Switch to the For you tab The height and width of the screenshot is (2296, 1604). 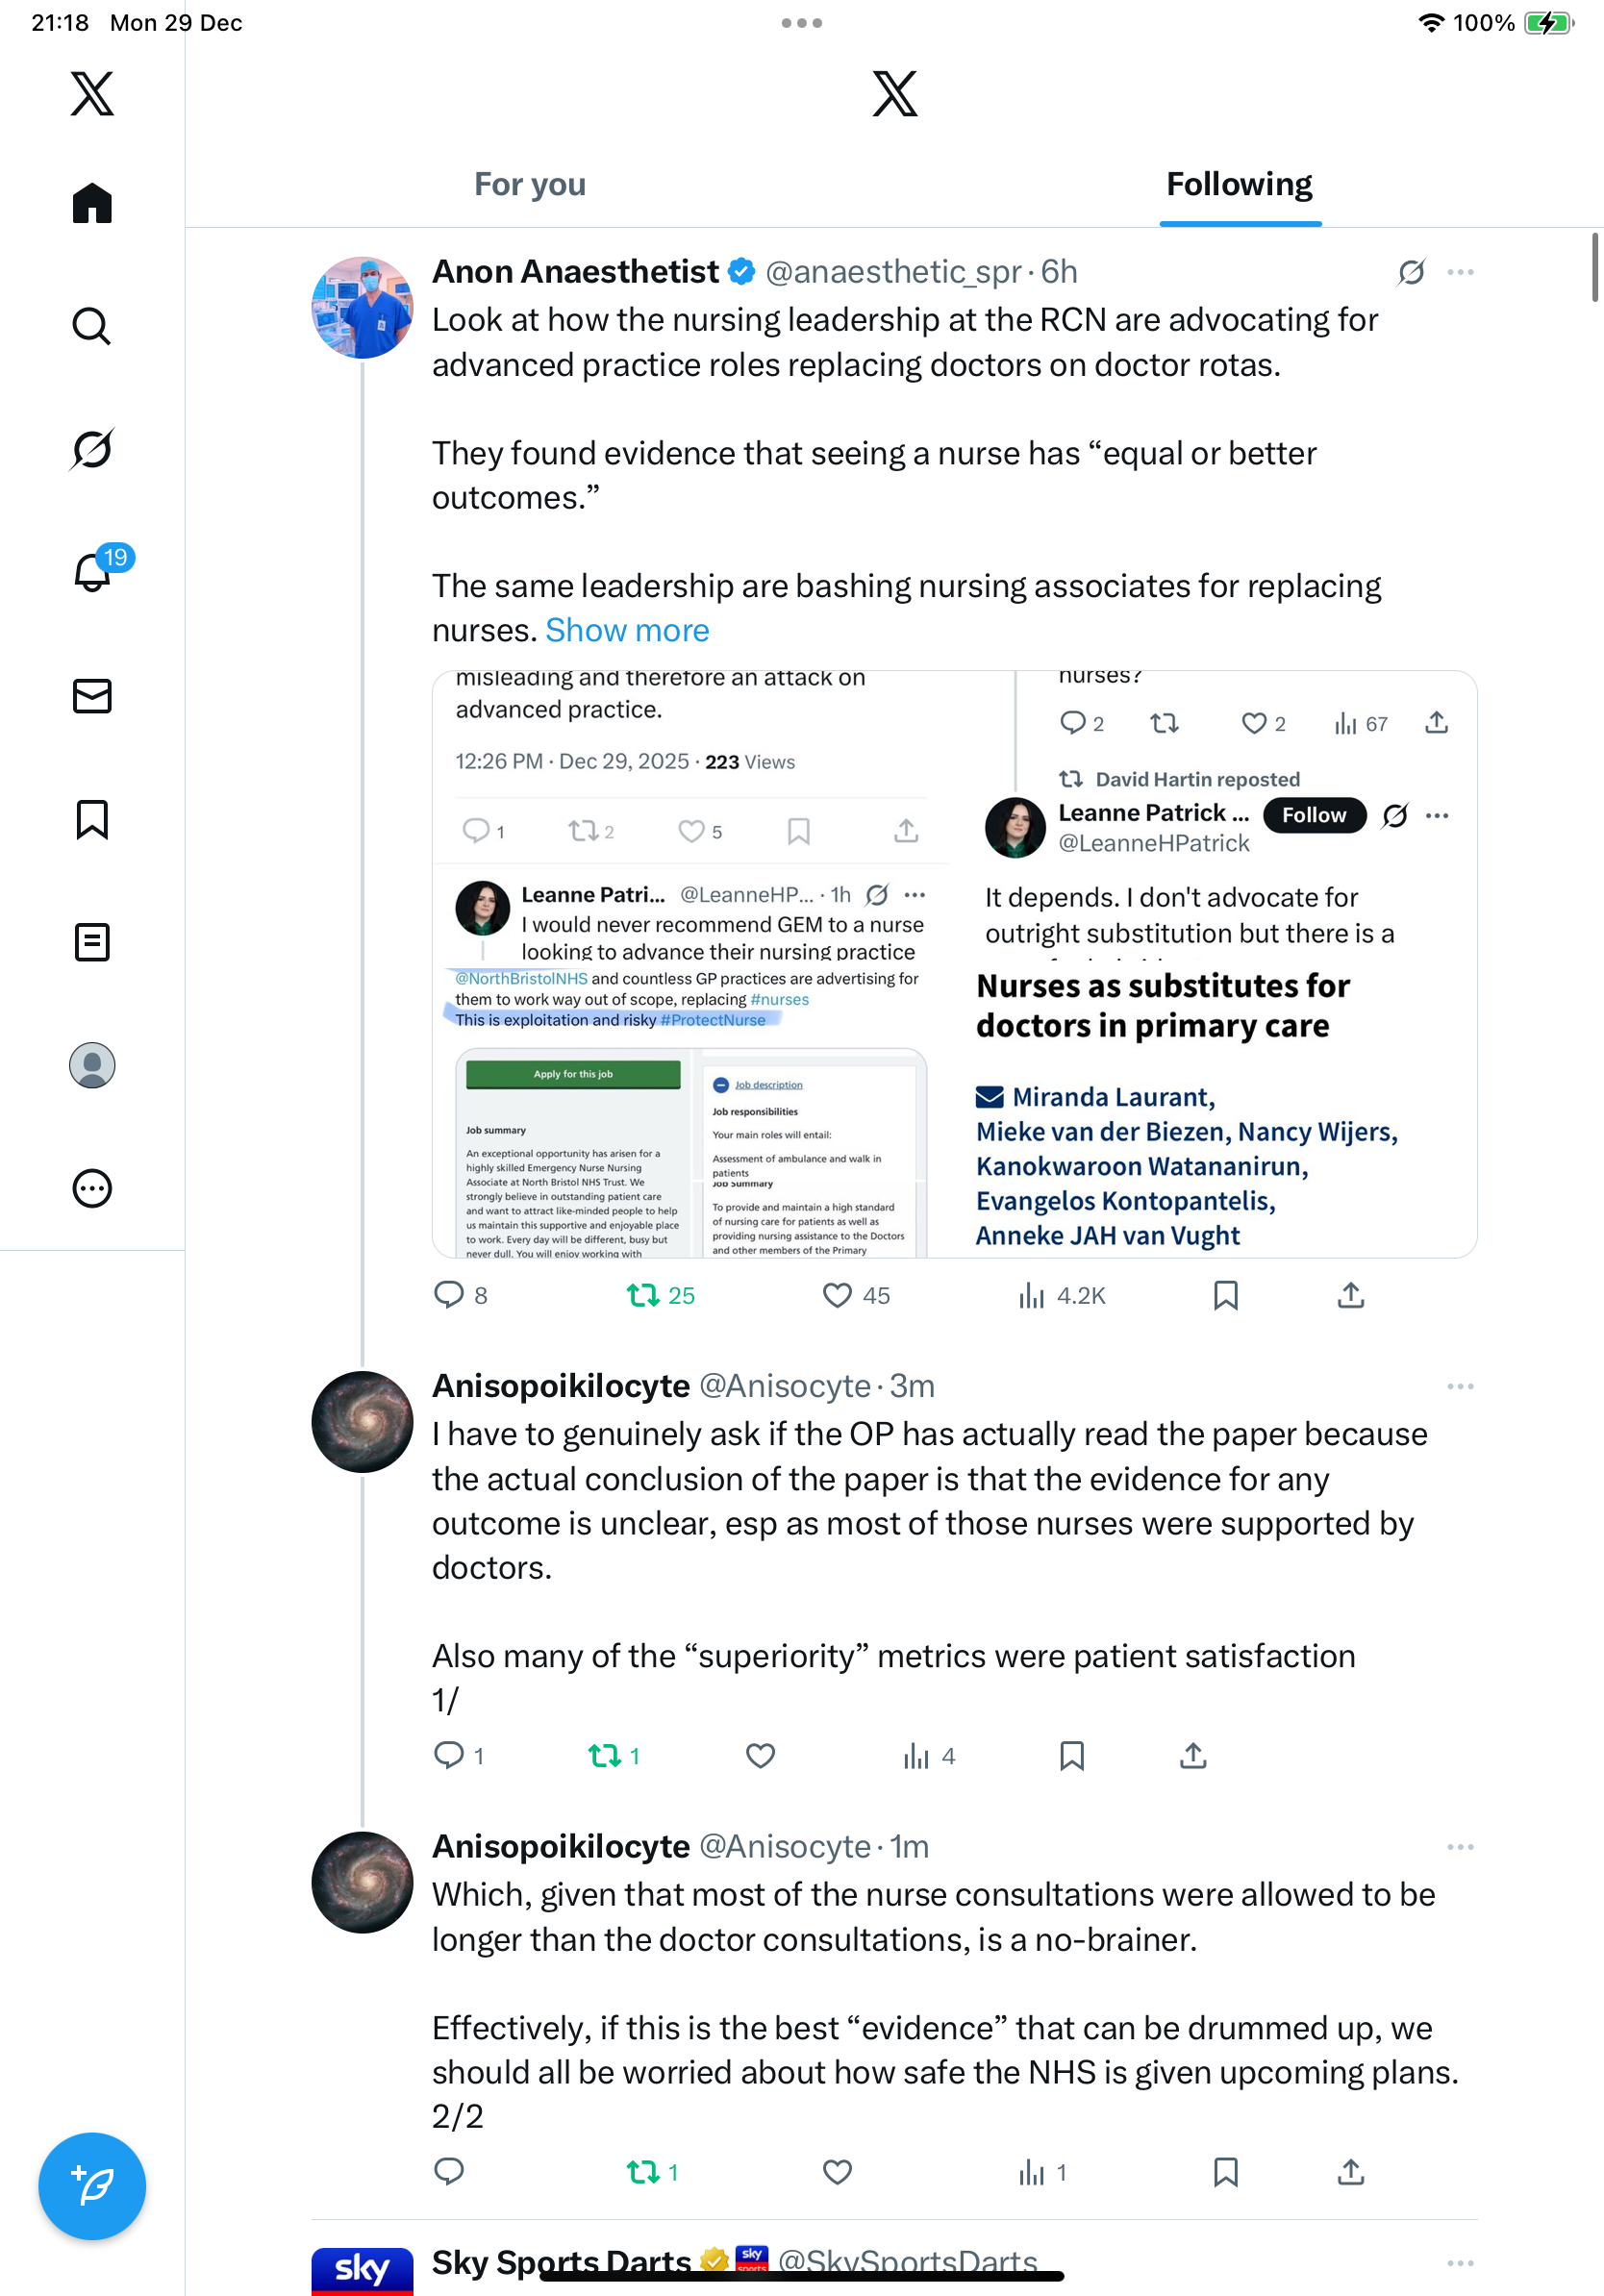(530, 185)
